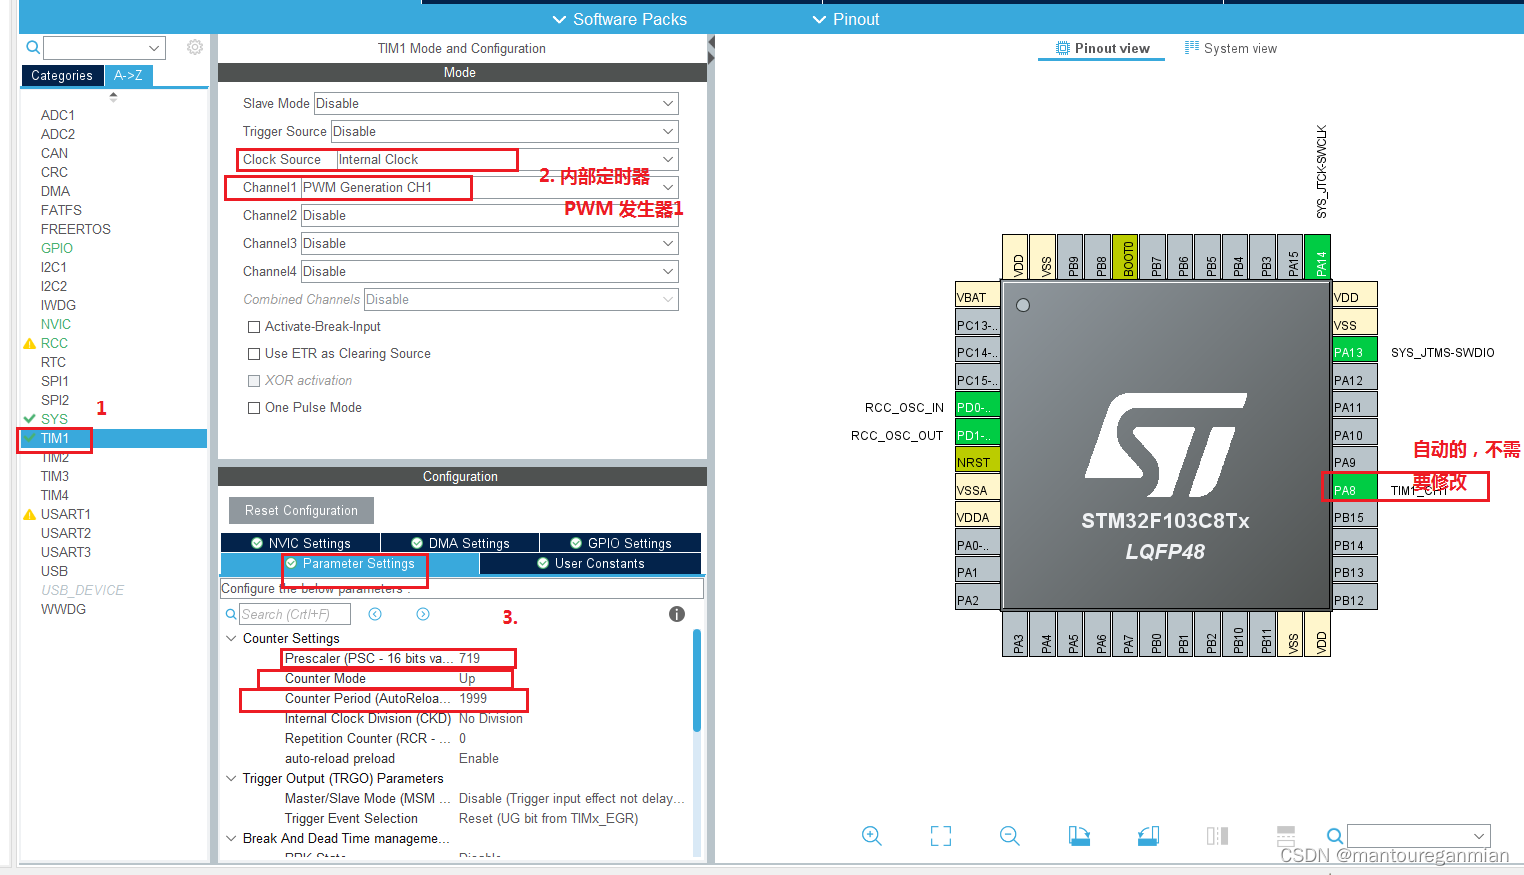Click the Prescaler value 719
The width and height of the screenshot is (1524, 875).
[x=470, y=658]
